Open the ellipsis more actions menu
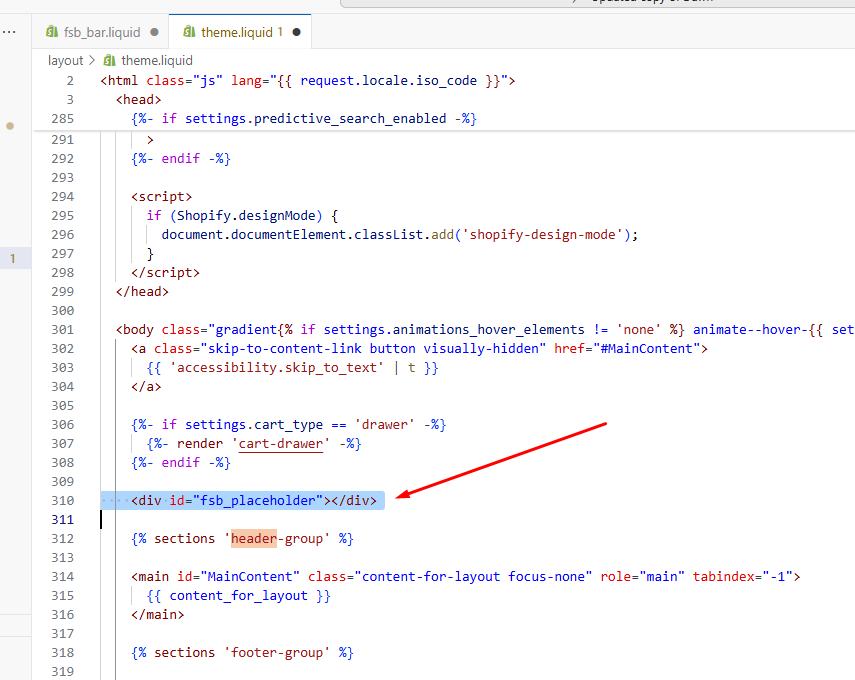855x680 pixels. [9, 32]
